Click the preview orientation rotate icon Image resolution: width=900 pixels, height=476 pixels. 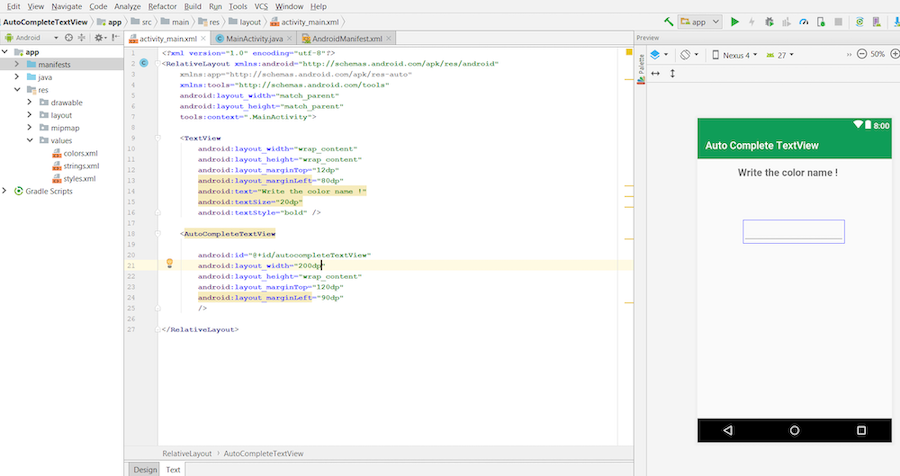(687, 54)
